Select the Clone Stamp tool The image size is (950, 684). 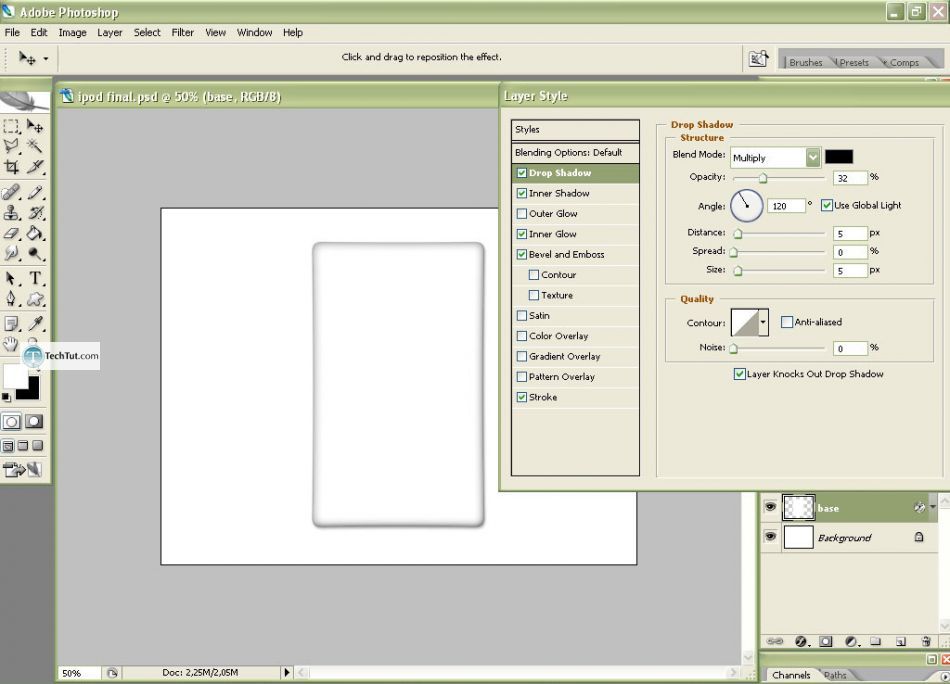click(11, 213)
